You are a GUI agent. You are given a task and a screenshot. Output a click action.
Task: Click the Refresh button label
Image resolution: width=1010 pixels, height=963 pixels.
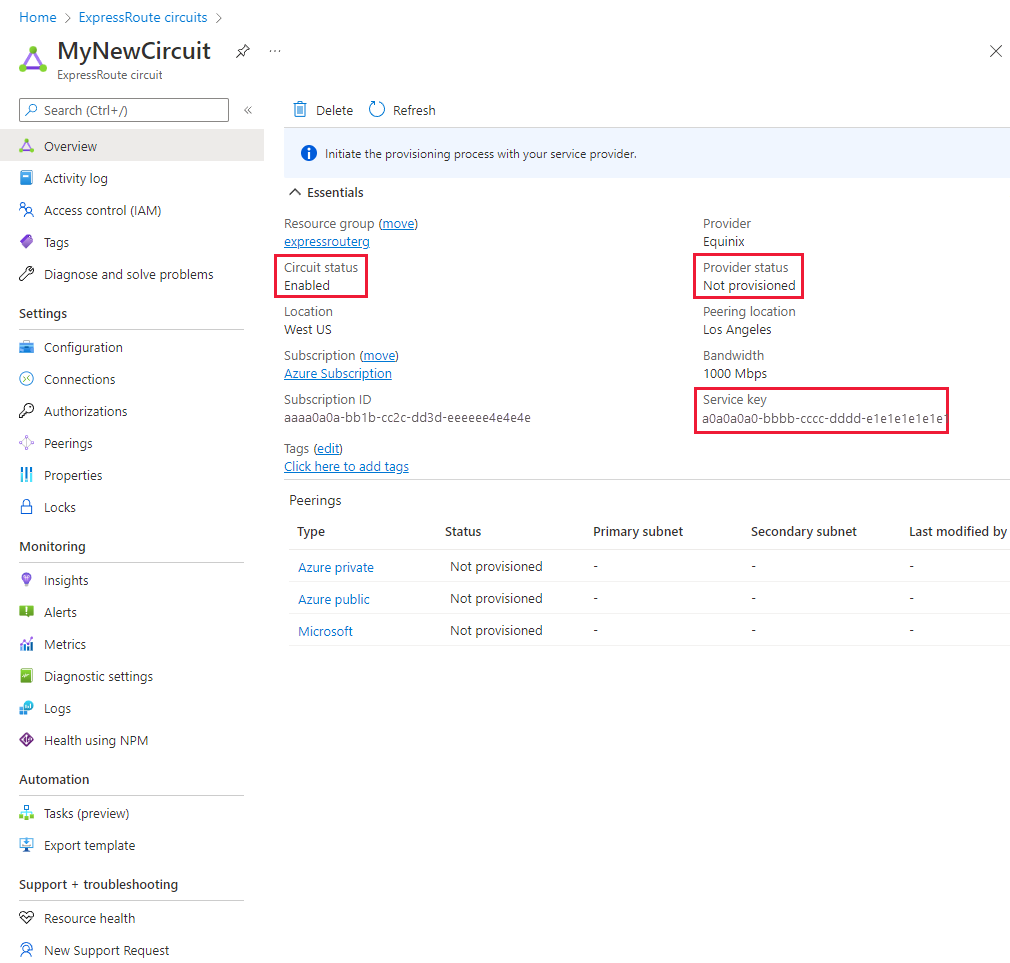414,110
